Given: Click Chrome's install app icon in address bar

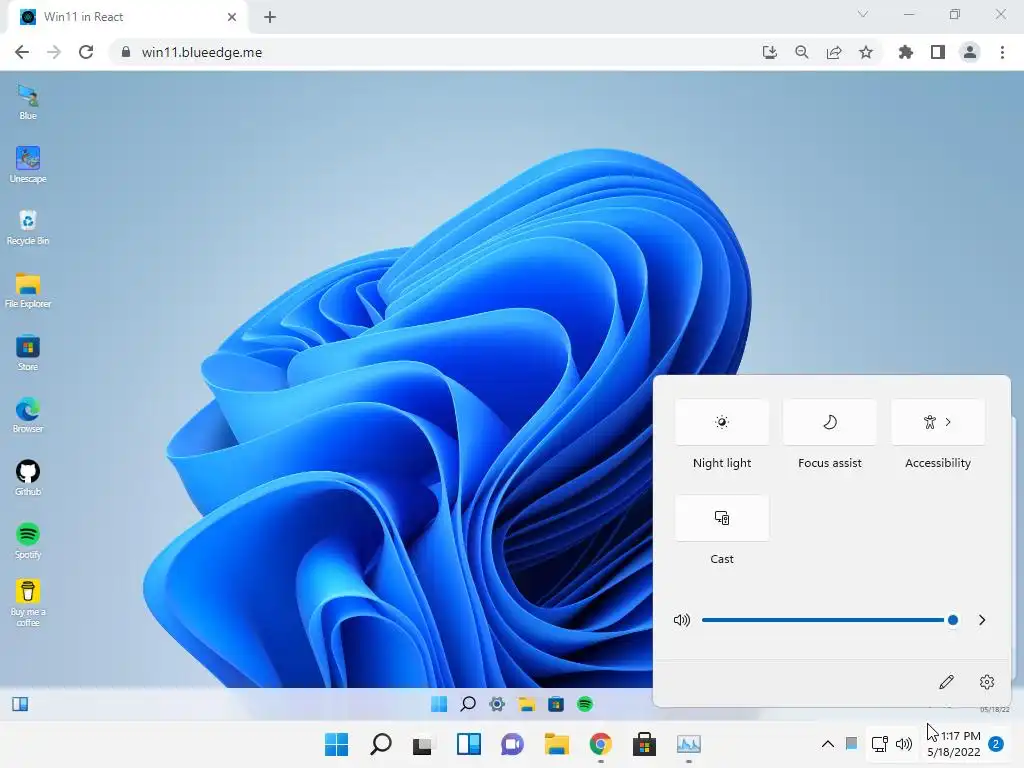Looking at the screenshot, I should point(770,52).
